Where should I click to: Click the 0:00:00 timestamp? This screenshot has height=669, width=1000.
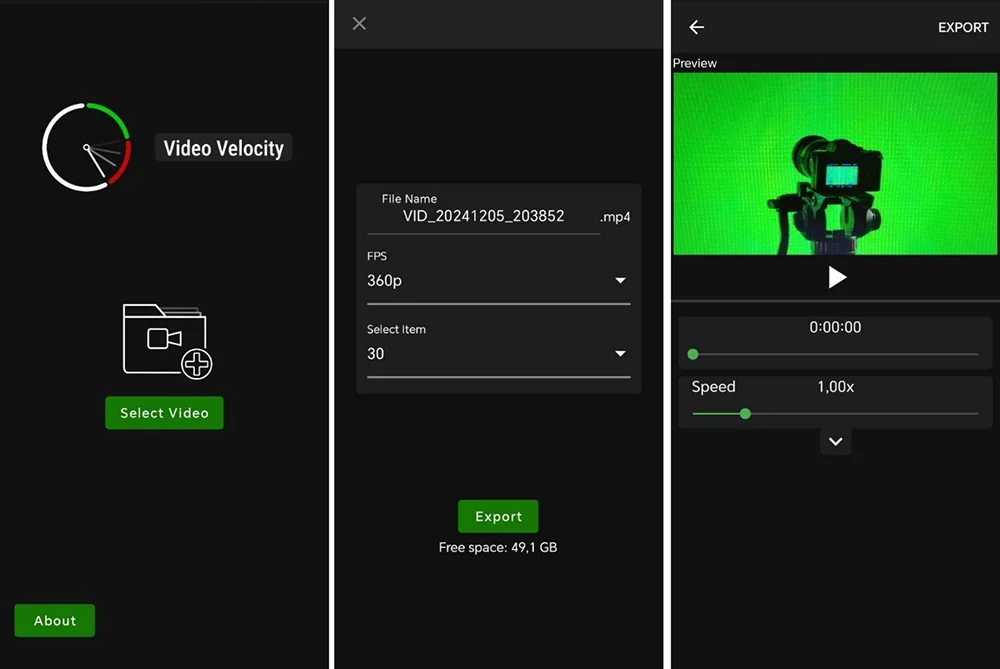(835, 327)
